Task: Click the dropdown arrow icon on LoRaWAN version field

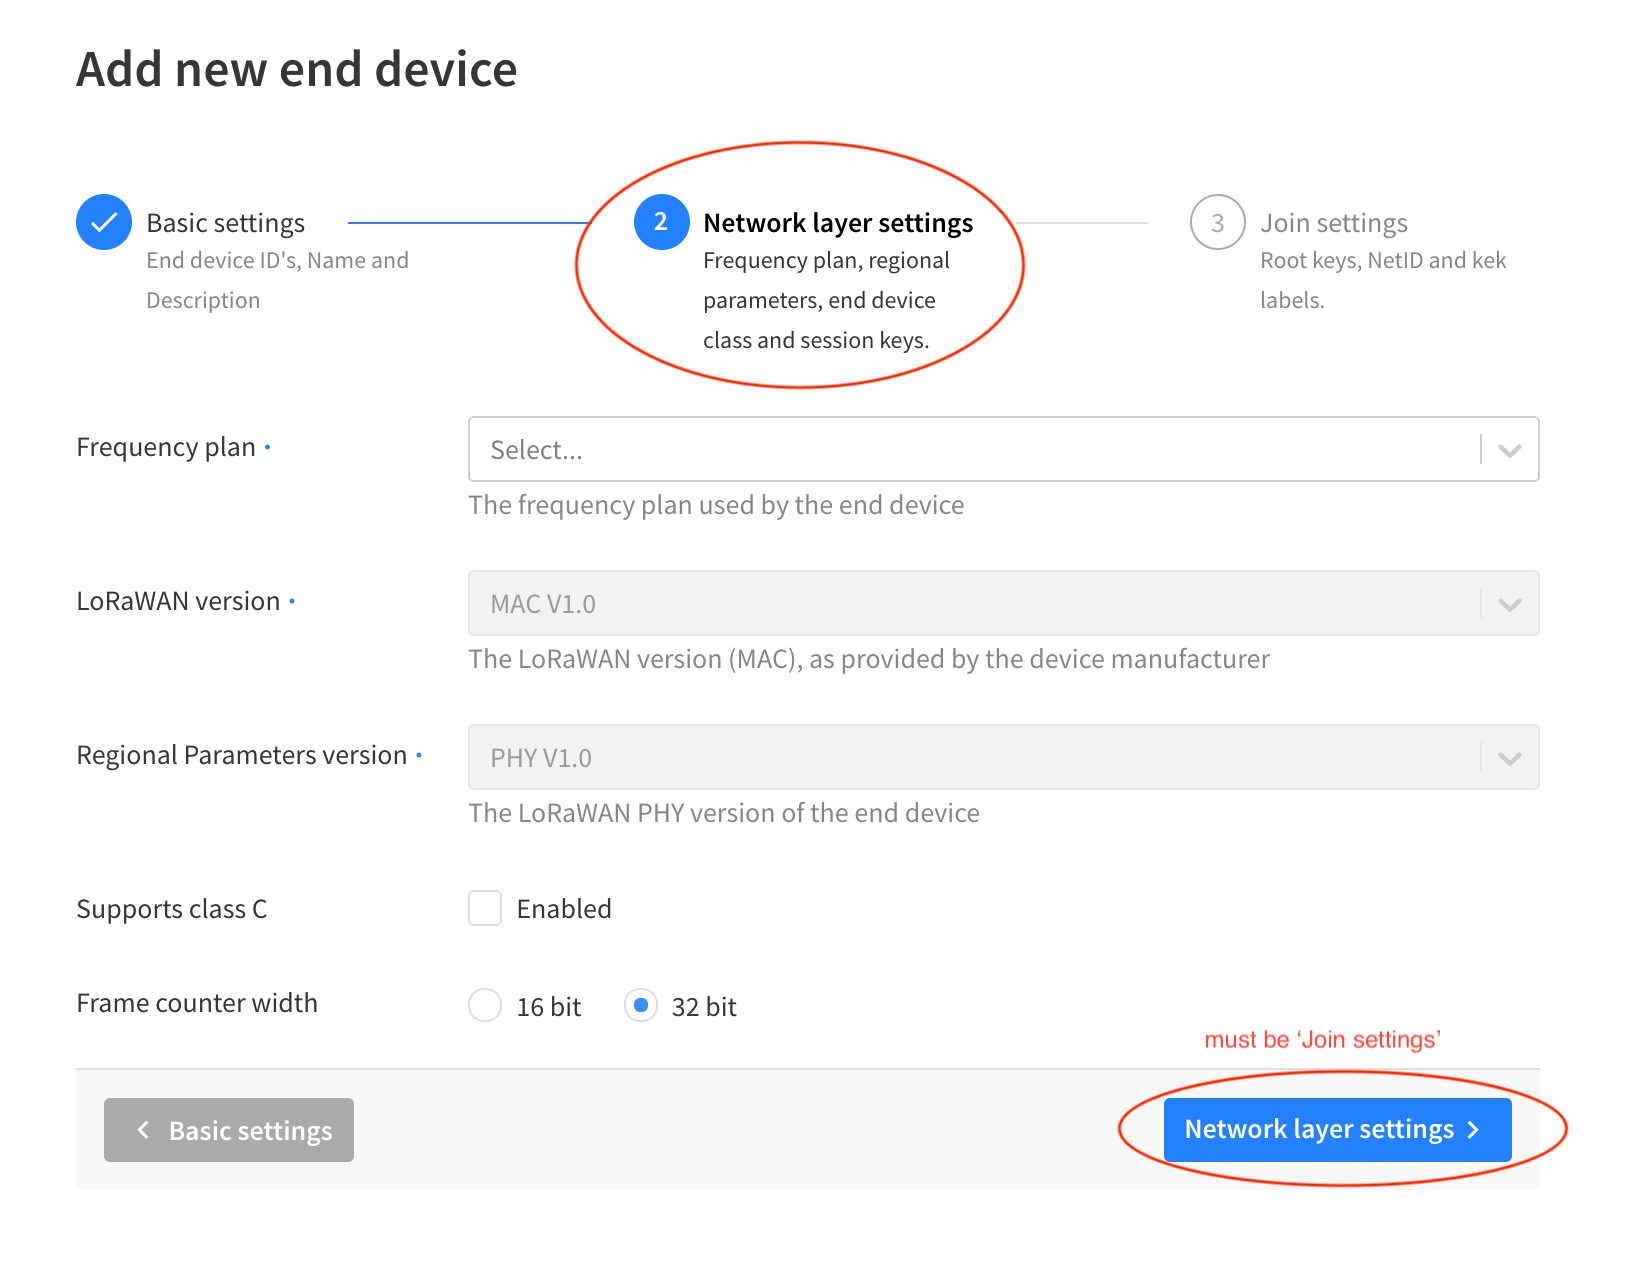Action: point(1508,603)
